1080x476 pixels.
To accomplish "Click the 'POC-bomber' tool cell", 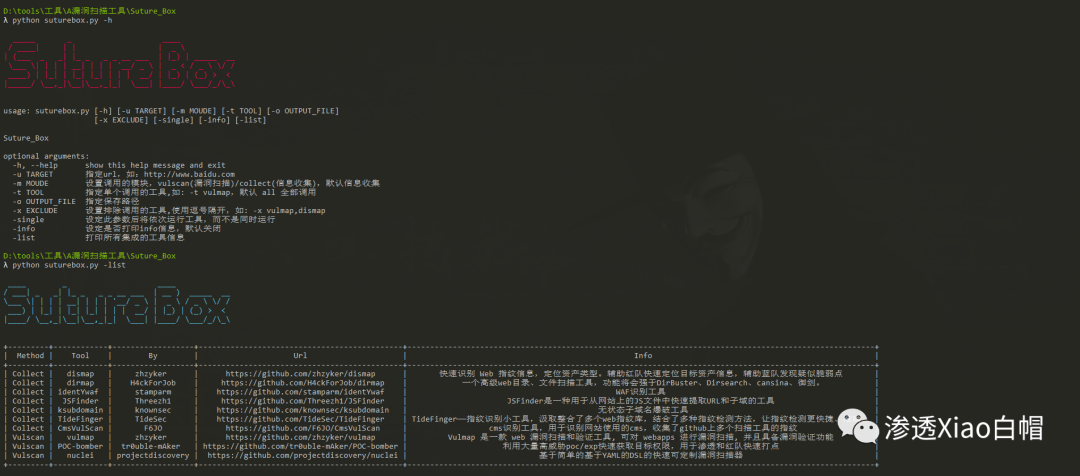I will tap(81, 446).
